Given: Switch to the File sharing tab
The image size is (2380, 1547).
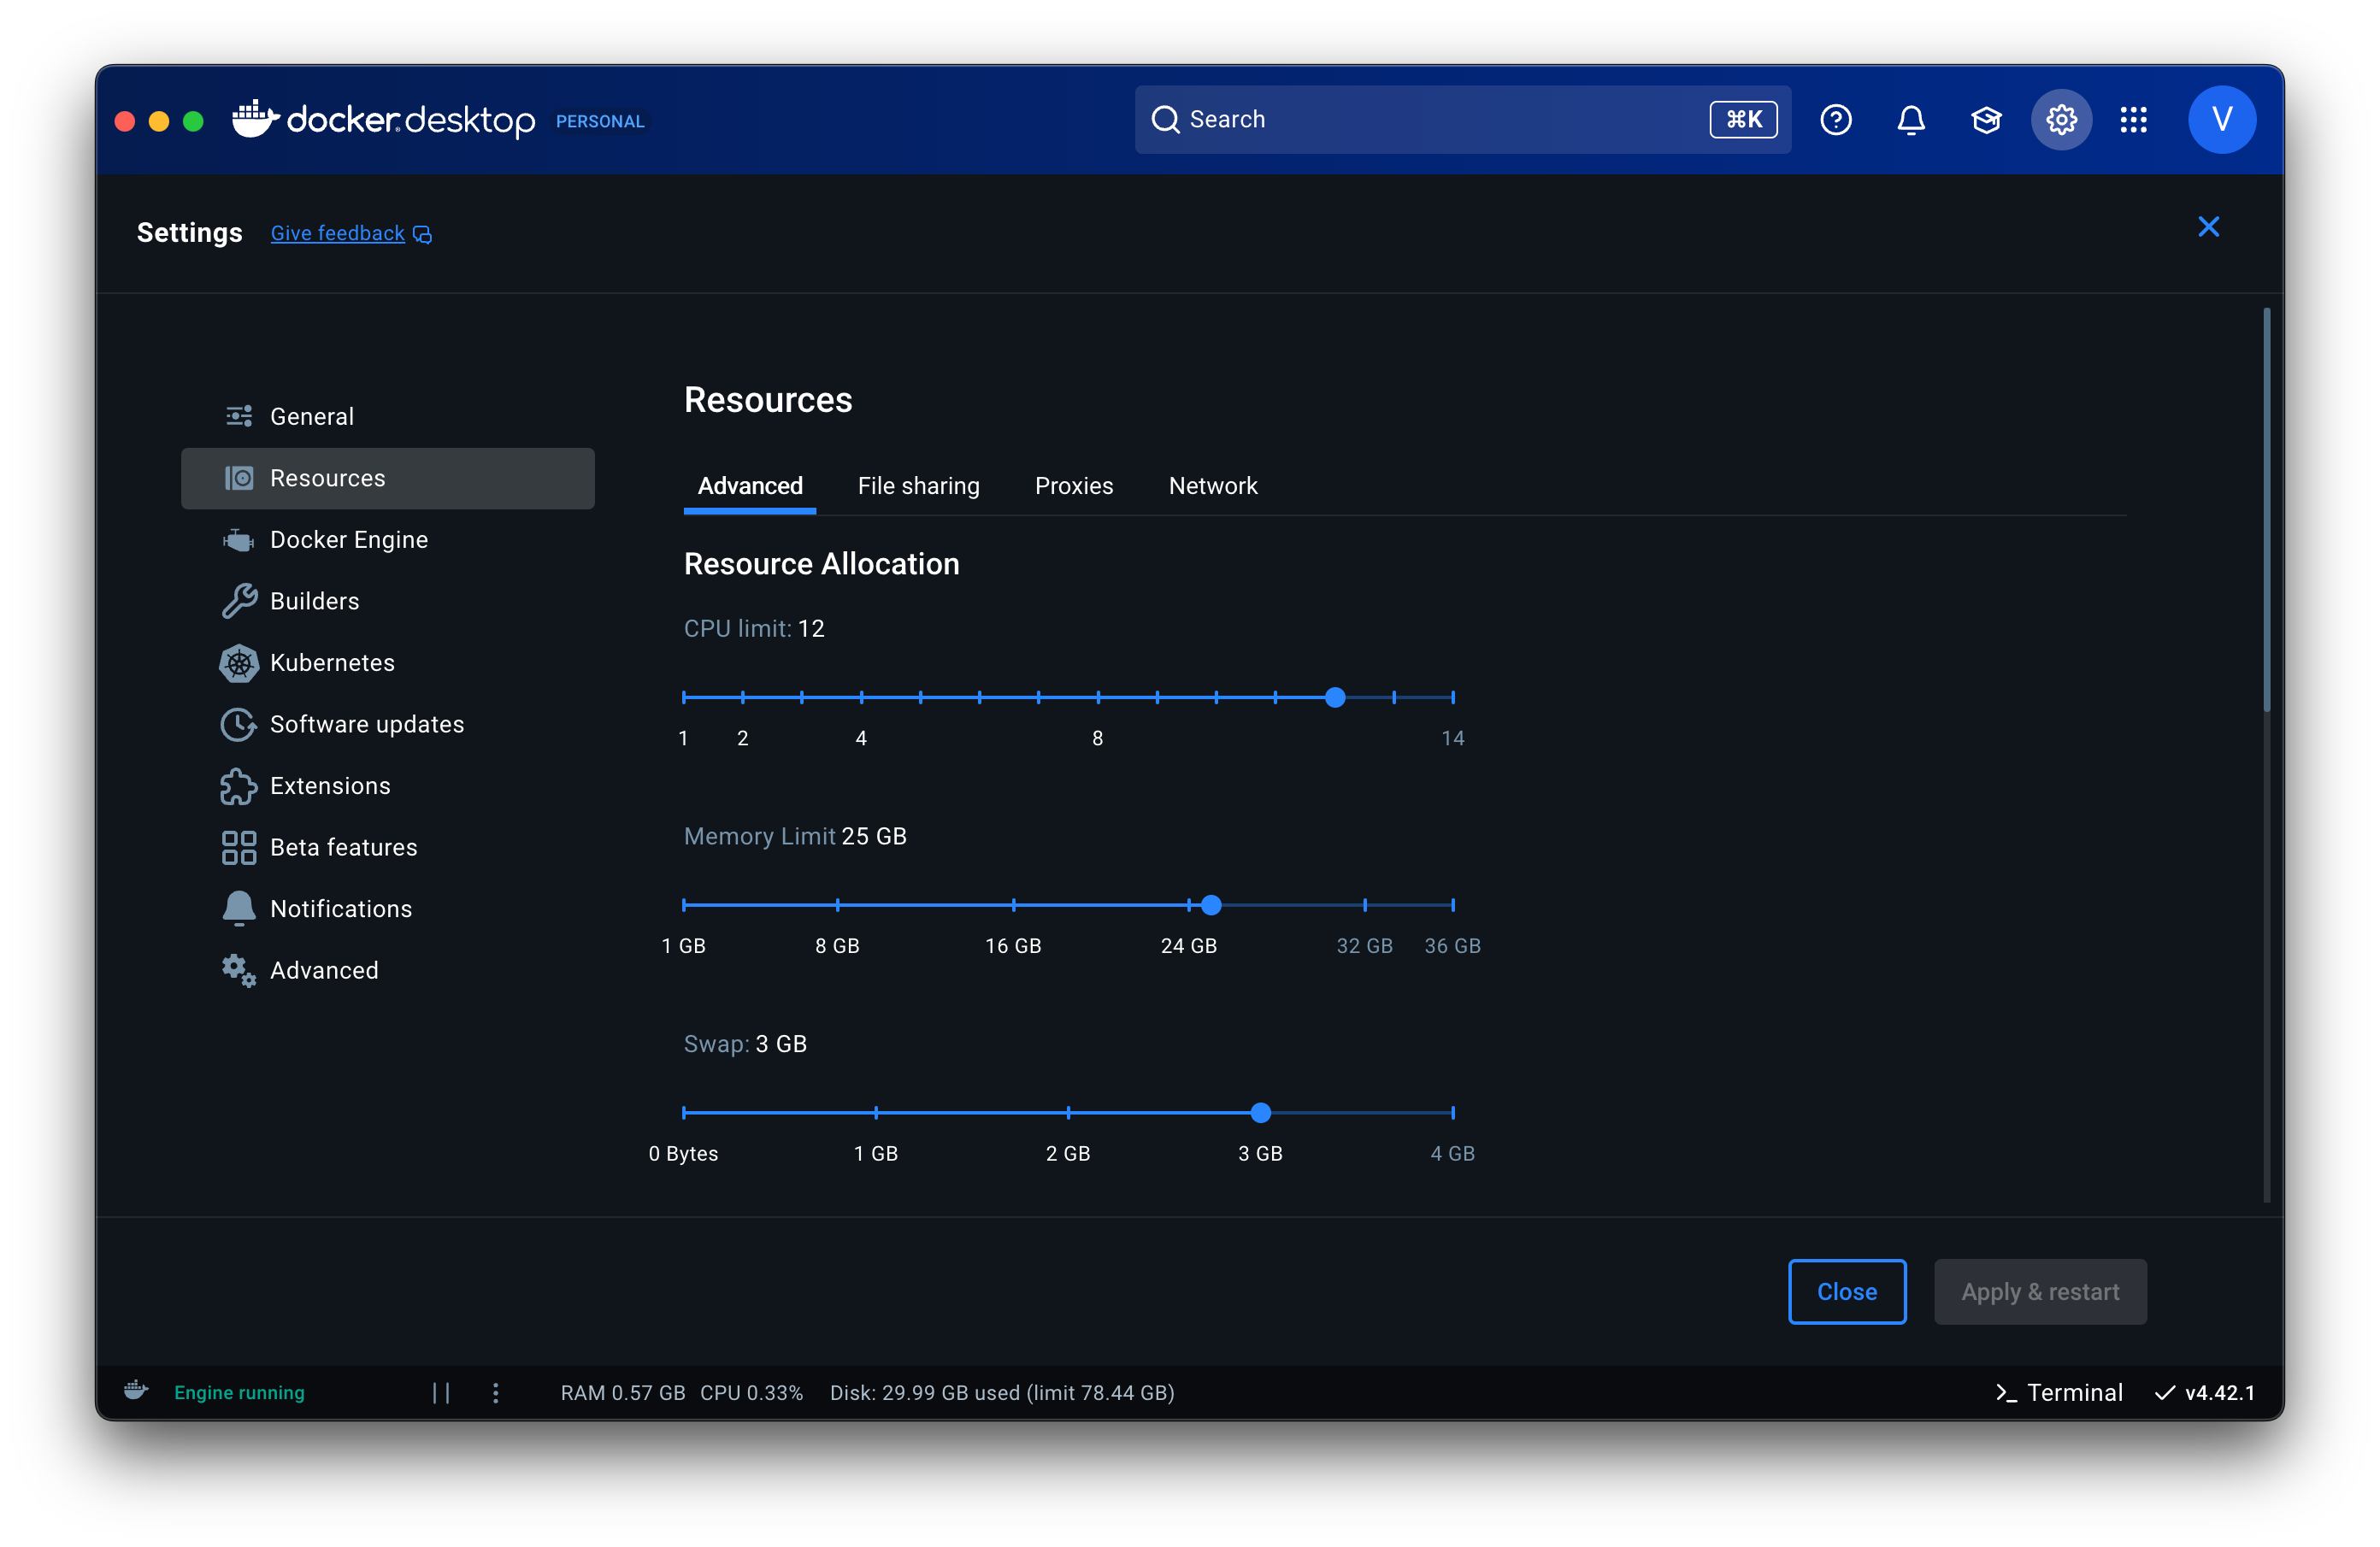Looking at the screenshot, I should [918, 486].
